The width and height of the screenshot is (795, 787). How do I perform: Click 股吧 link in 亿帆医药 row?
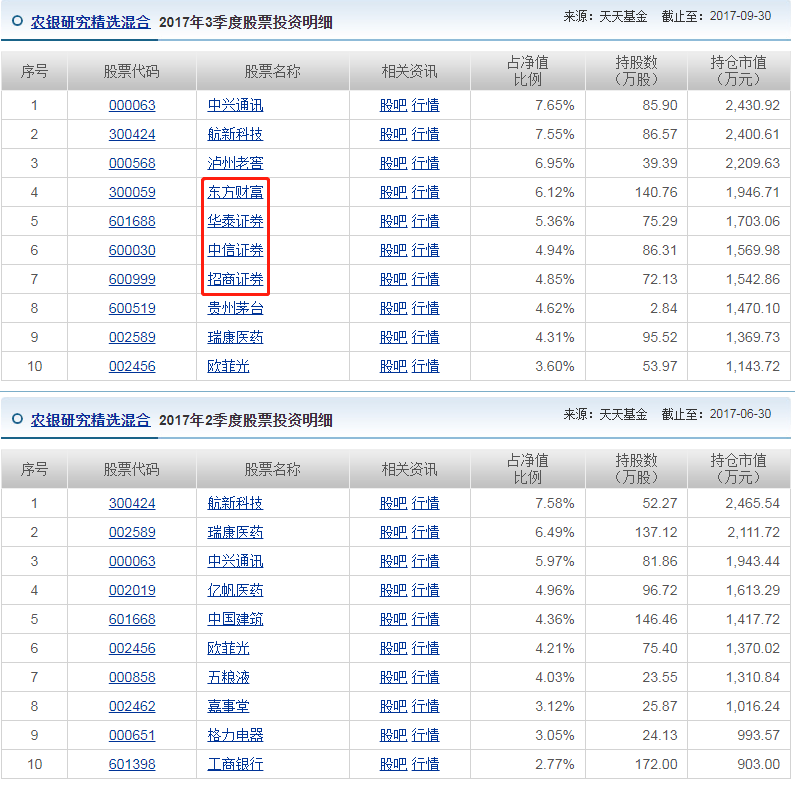coord(393,590)
